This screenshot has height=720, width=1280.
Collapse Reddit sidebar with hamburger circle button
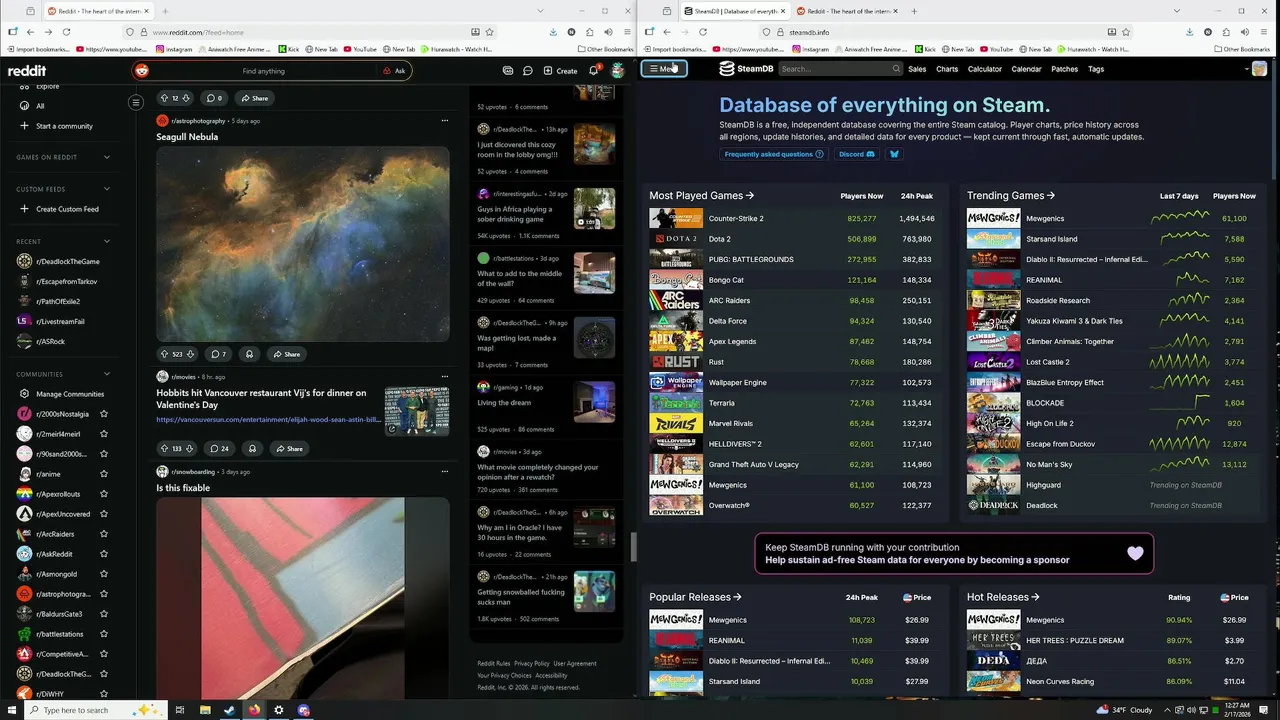click(x=136, y=102)
